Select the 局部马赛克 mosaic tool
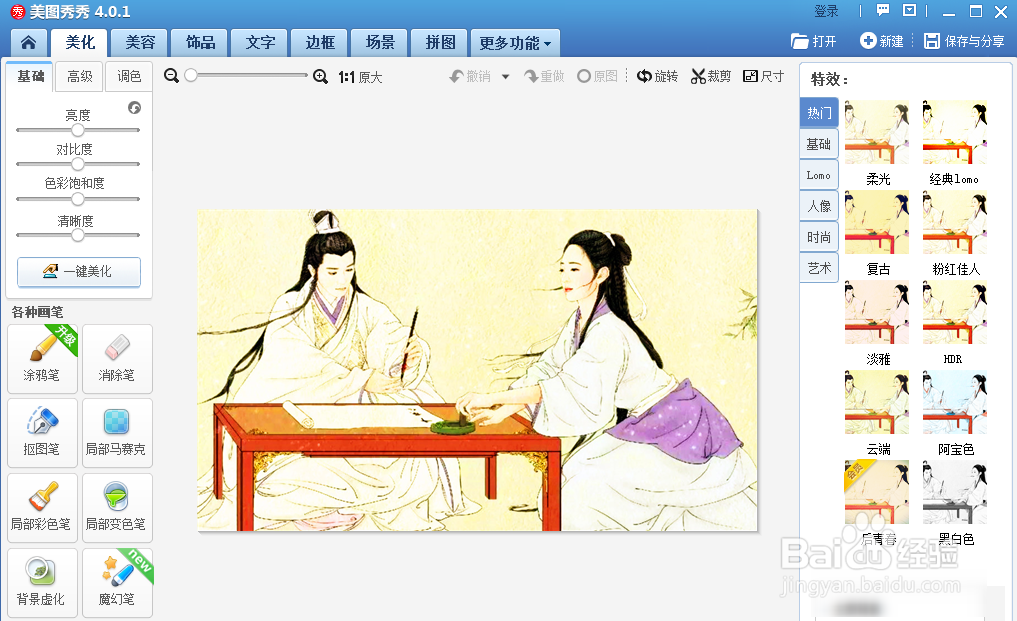 (117, 433)
